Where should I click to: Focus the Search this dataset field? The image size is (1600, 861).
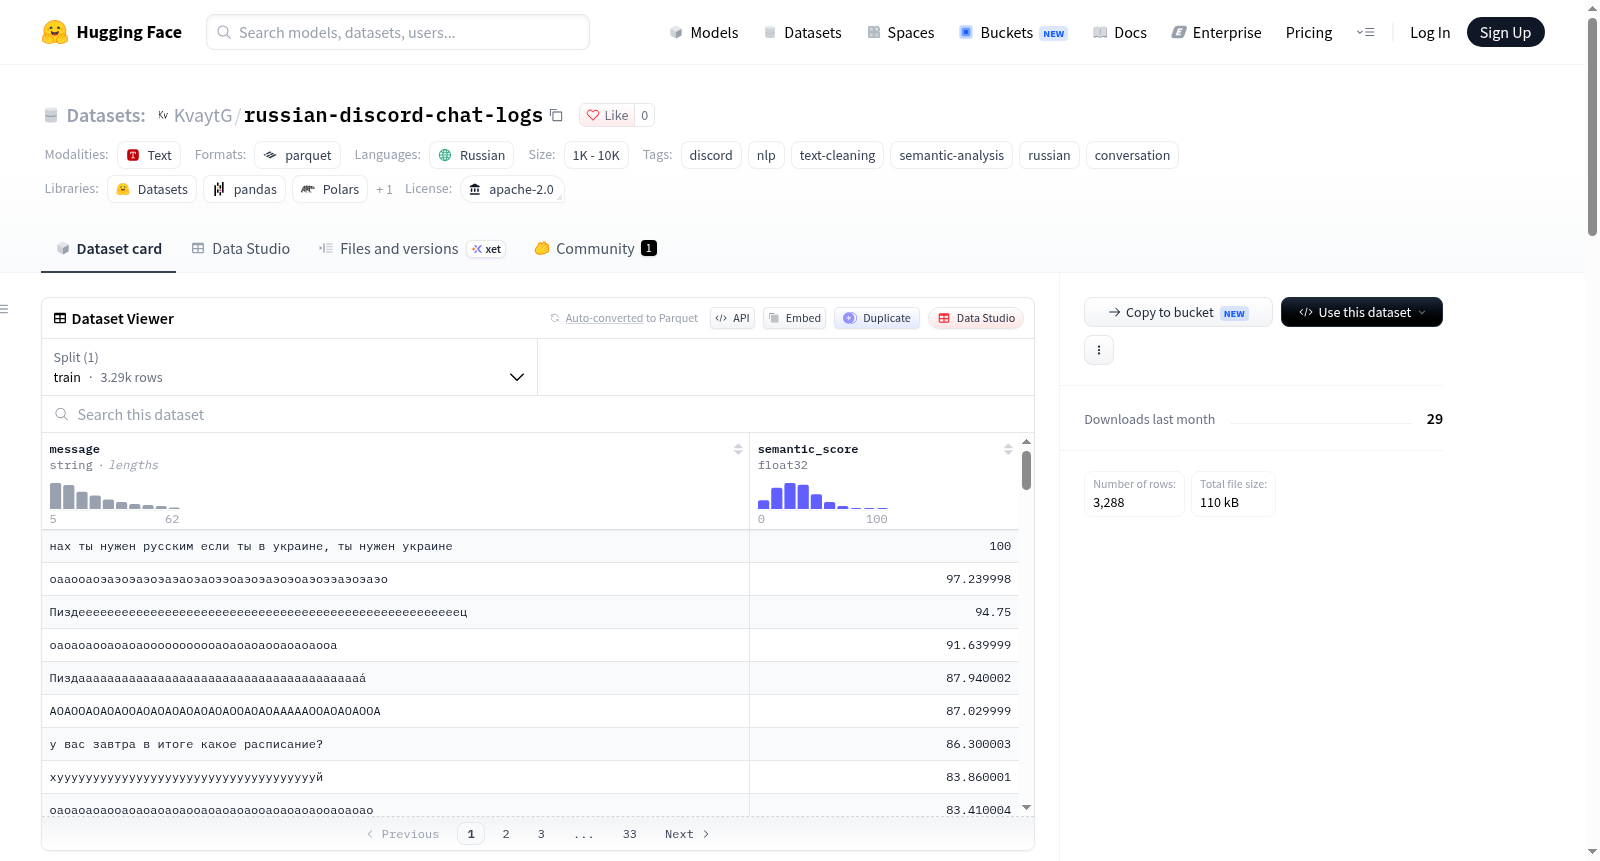click(538, 414)
